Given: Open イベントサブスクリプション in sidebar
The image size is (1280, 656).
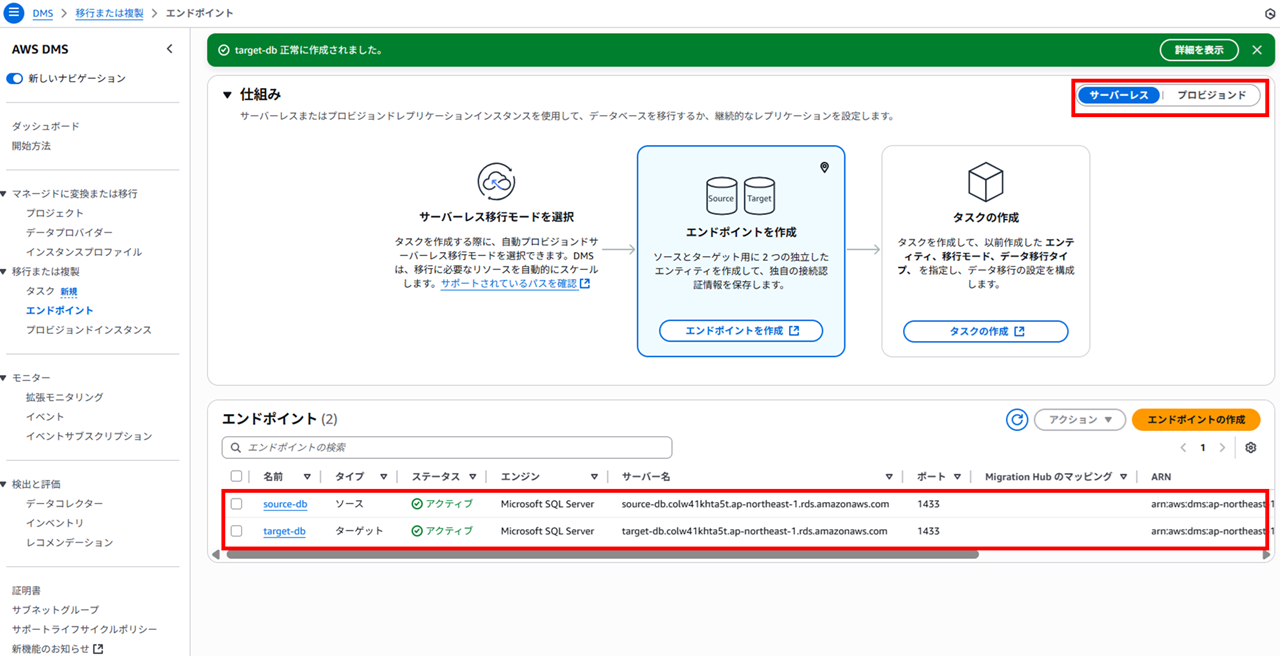Looking at the screenshot, I should pos(89,436).
